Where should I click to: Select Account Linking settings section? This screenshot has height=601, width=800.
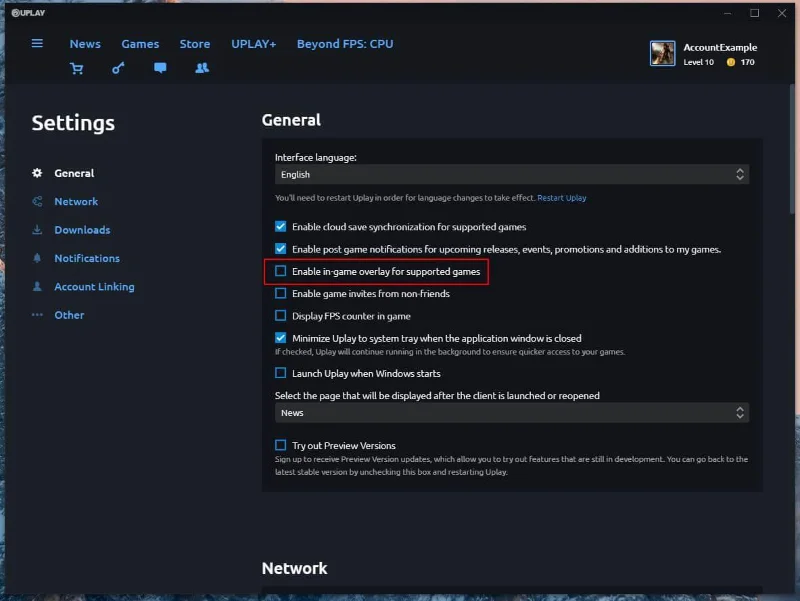point(94,287)
